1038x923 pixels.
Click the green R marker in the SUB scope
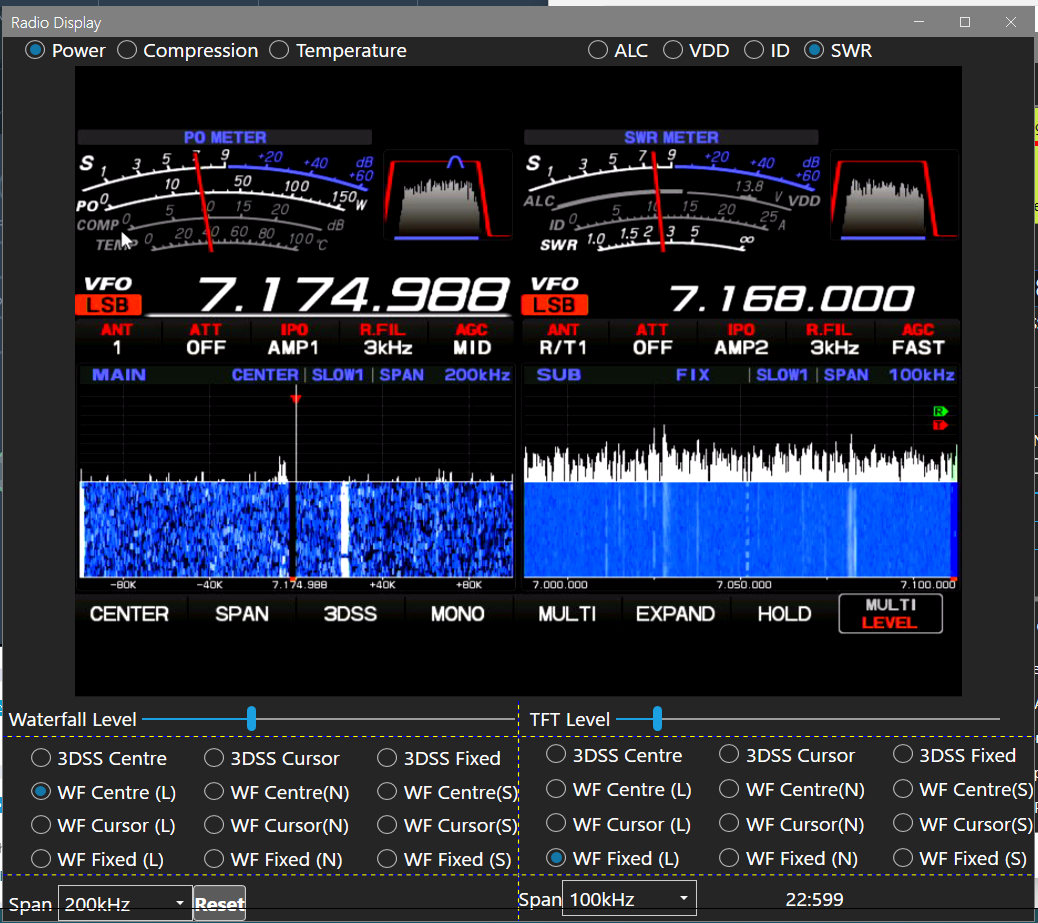pyautogui.click(x=940, y=411)
